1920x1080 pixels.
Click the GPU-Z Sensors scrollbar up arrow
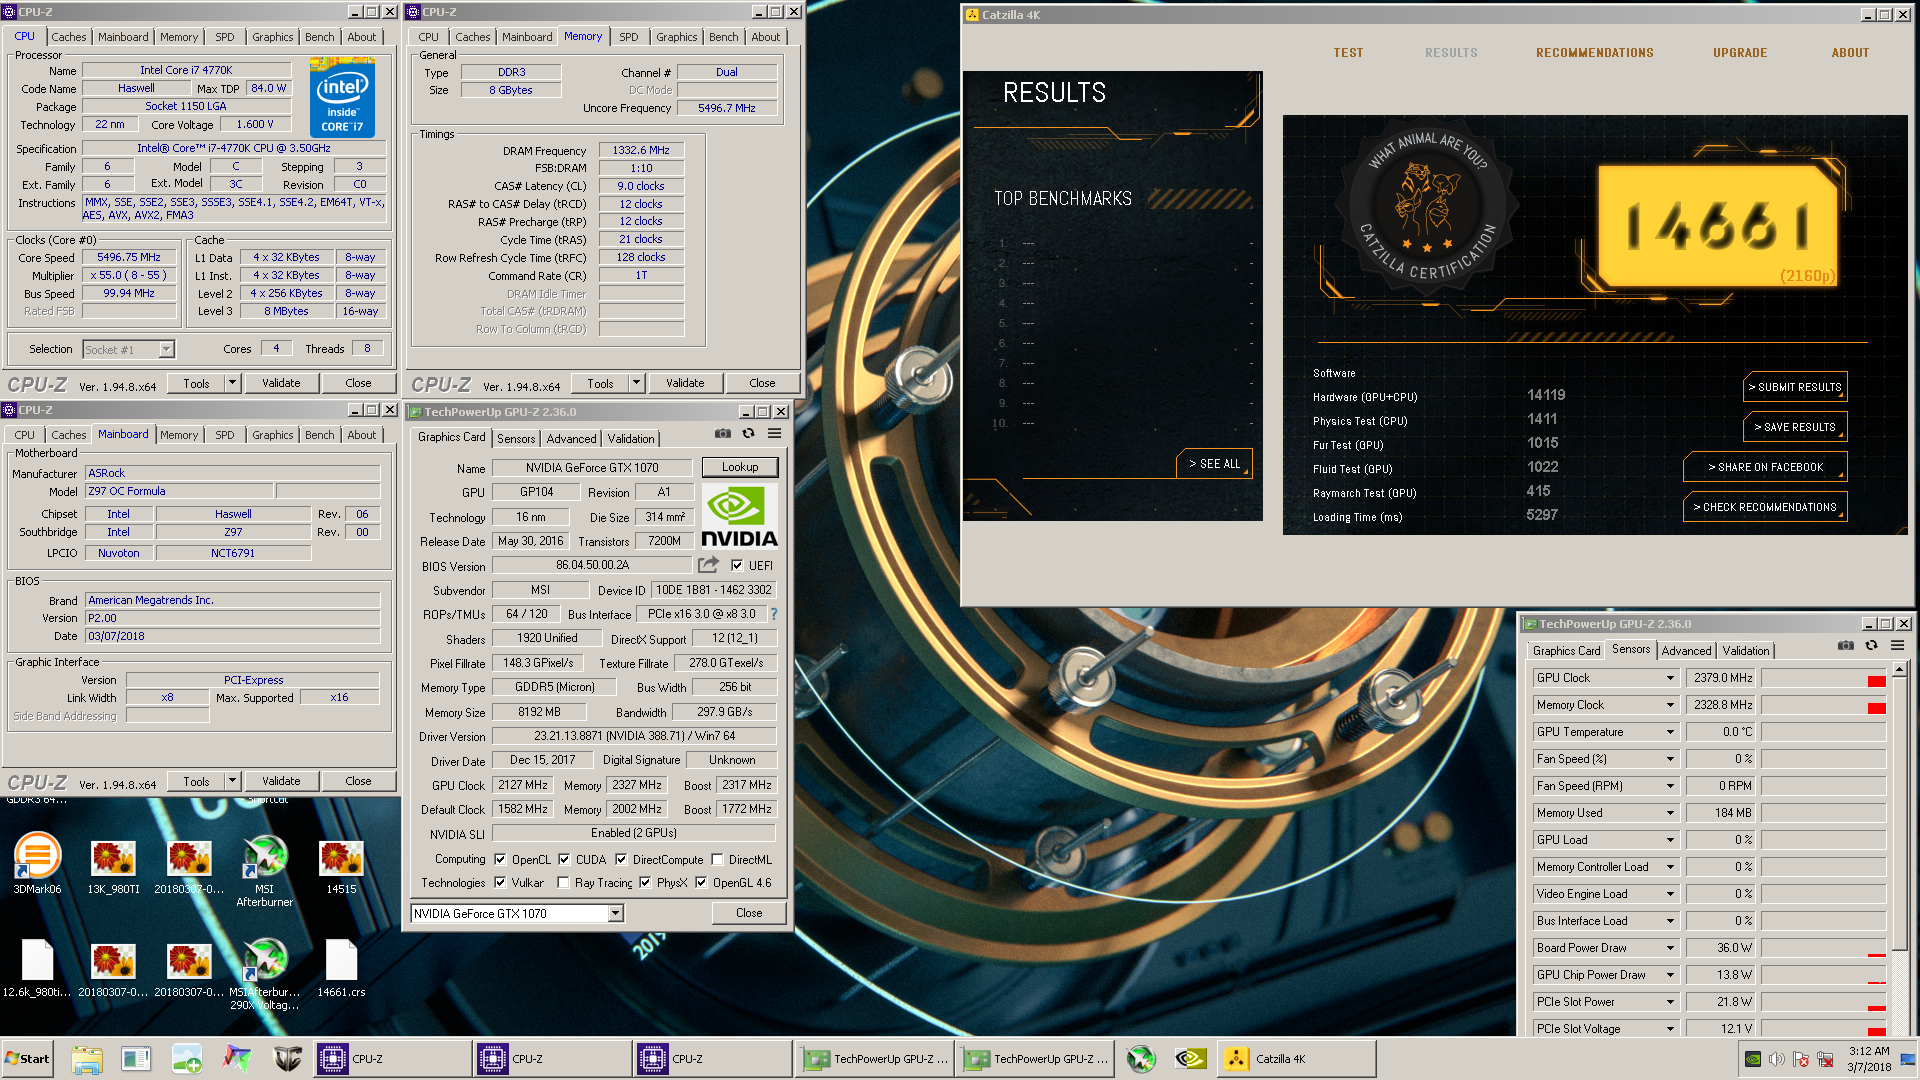[x=1900, y=669]
